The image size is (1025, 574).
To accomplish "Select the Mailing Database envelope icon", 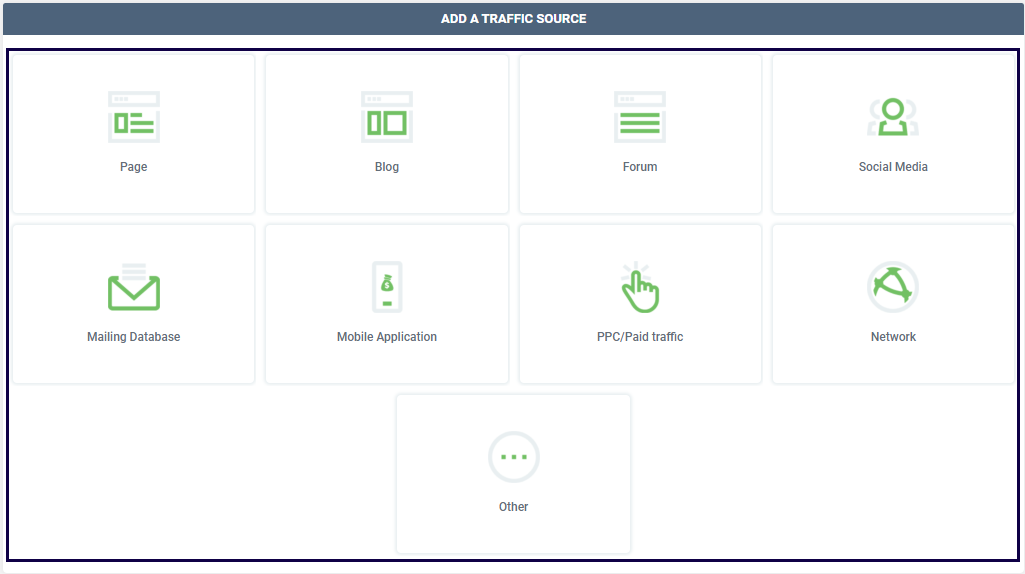I will [x=133, y=288].
